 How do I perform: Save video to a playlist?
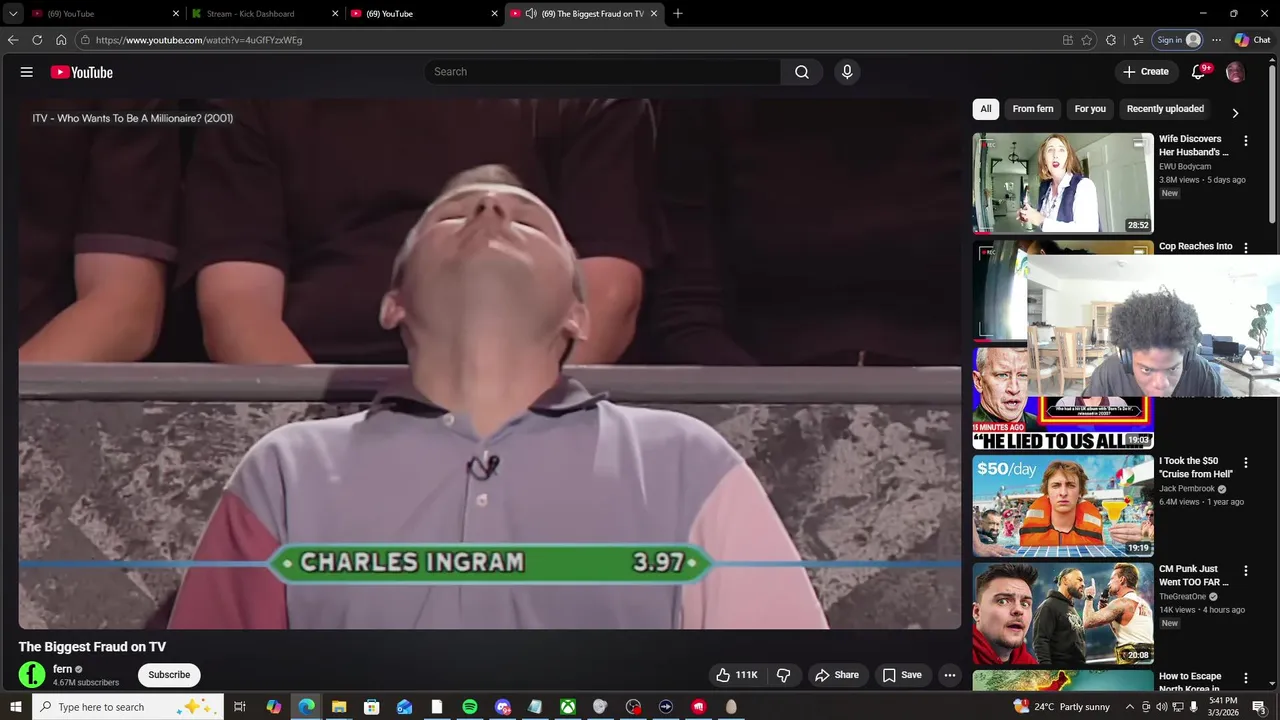coord(902,675)
